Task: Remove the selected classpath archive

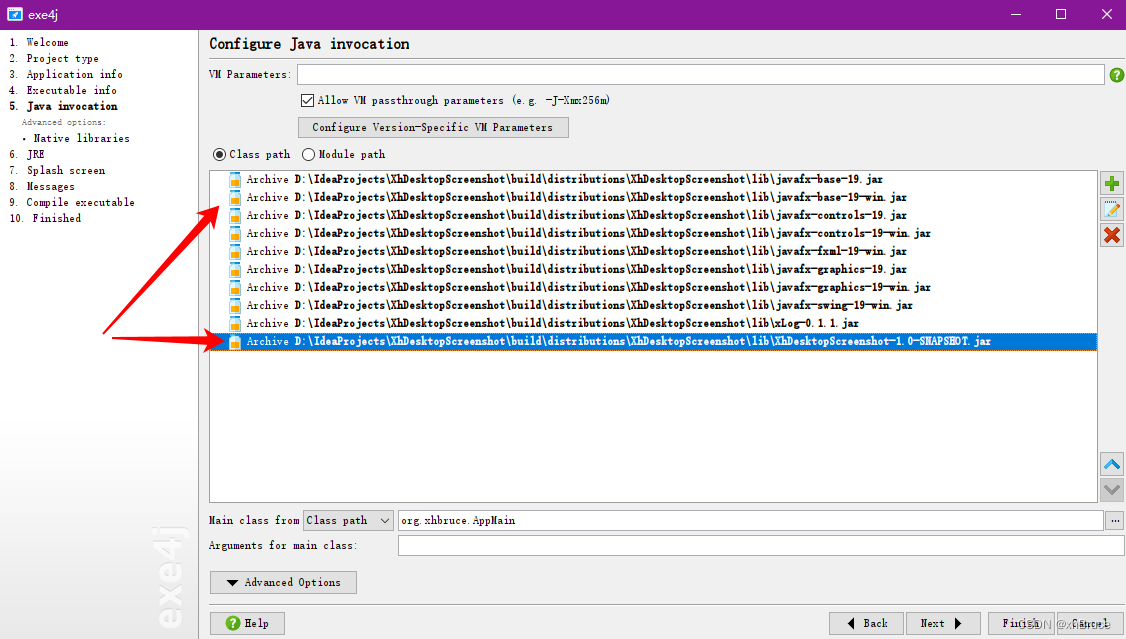Action: (x=1111, y=235)
